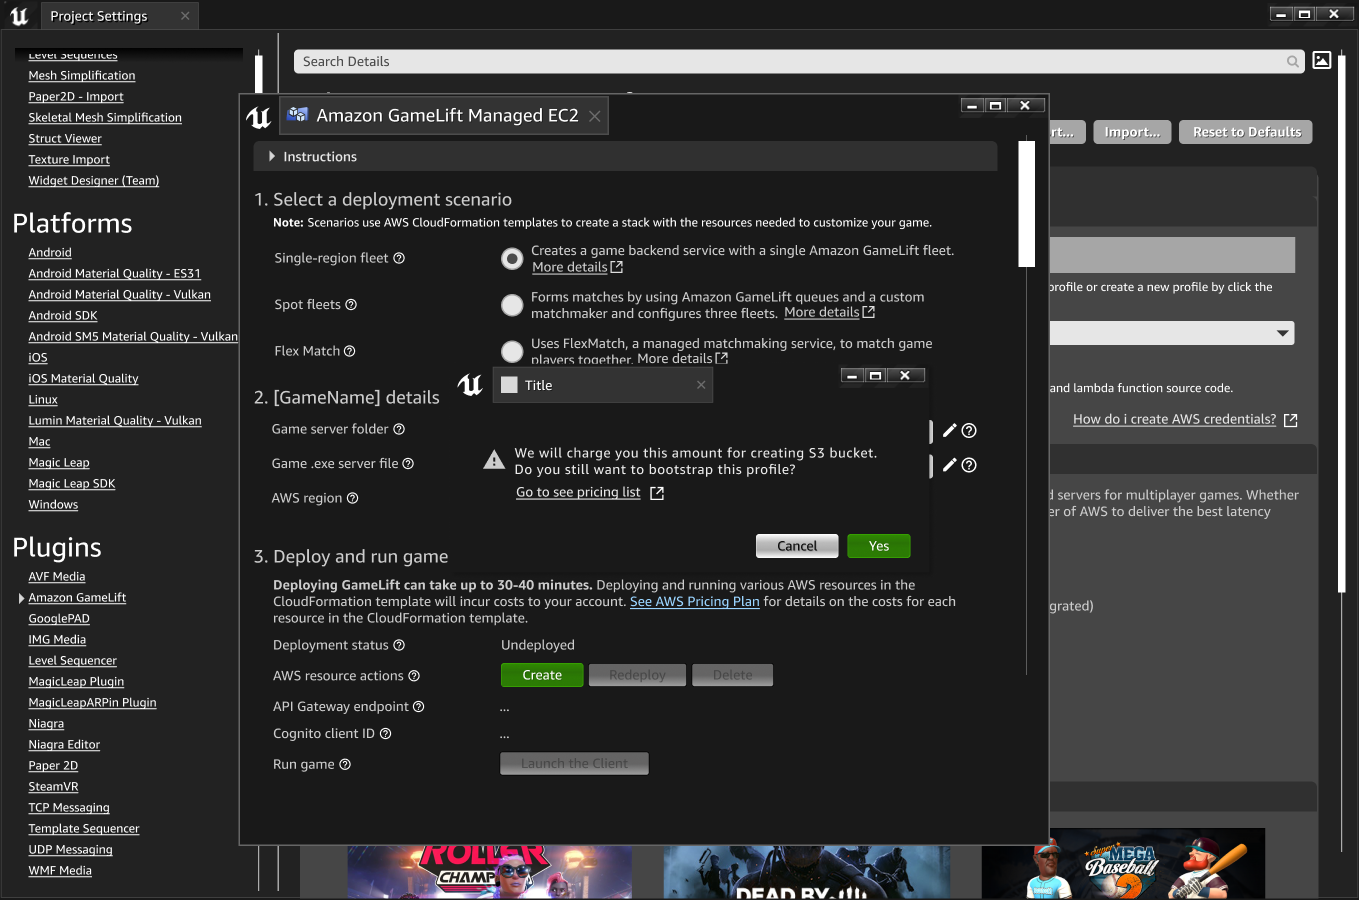Open the See AWS Pricing Plan link
Image resolution: width=1359 pixels, height=900 pixels.
click(694, 602)
